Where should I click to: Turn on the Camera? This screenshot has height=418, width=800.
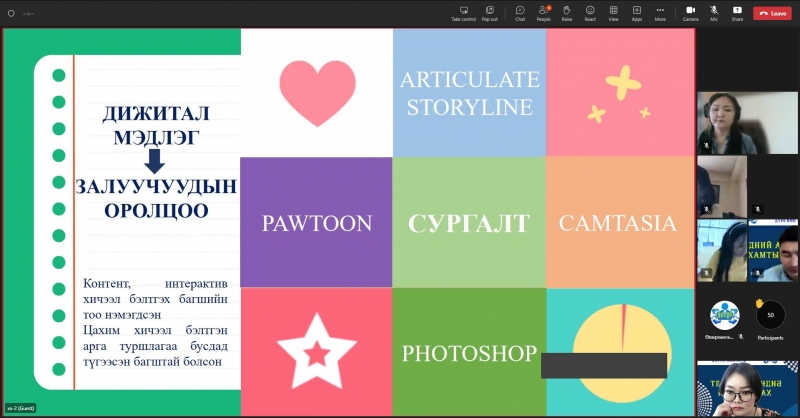pyautogui.click(x=690, y=12)
